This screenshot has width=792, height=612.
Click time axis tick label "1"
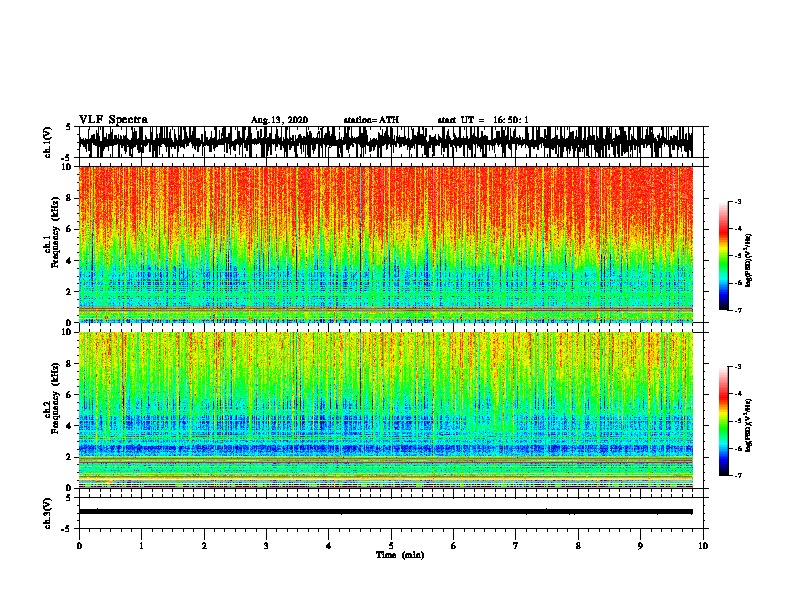click(x=141, y=546)
